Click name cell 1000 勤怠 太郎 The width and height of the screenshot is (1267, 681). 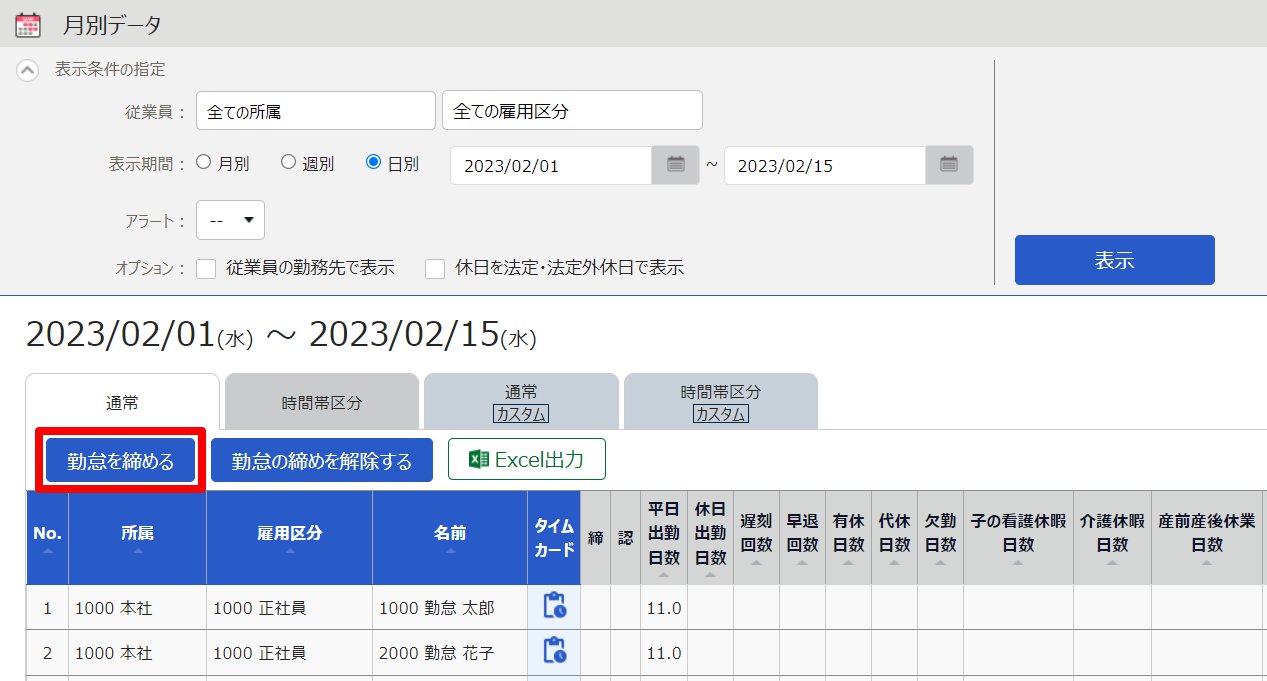[x=450, y=608]
